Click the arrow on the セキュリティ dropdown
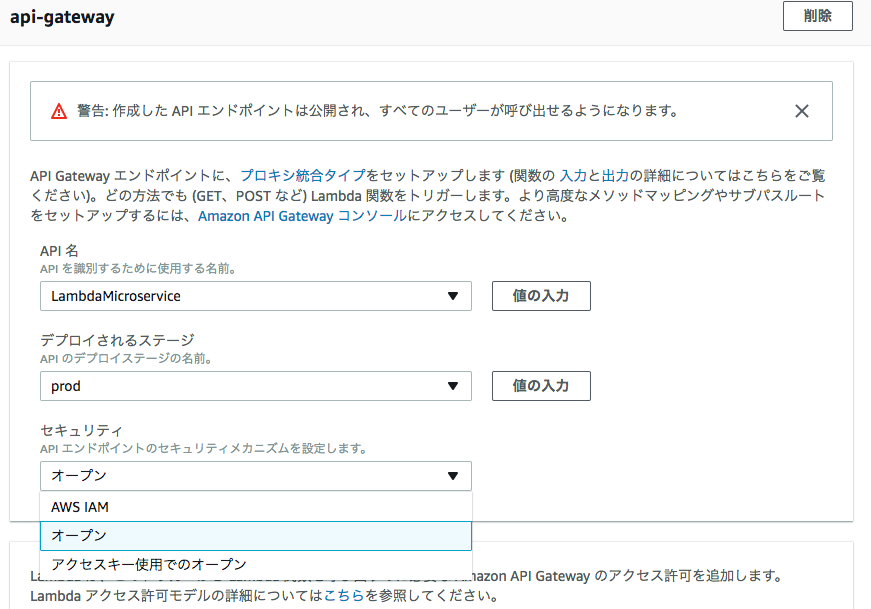The width and height of the screenshot is (871, 609). tap(453, 476)
